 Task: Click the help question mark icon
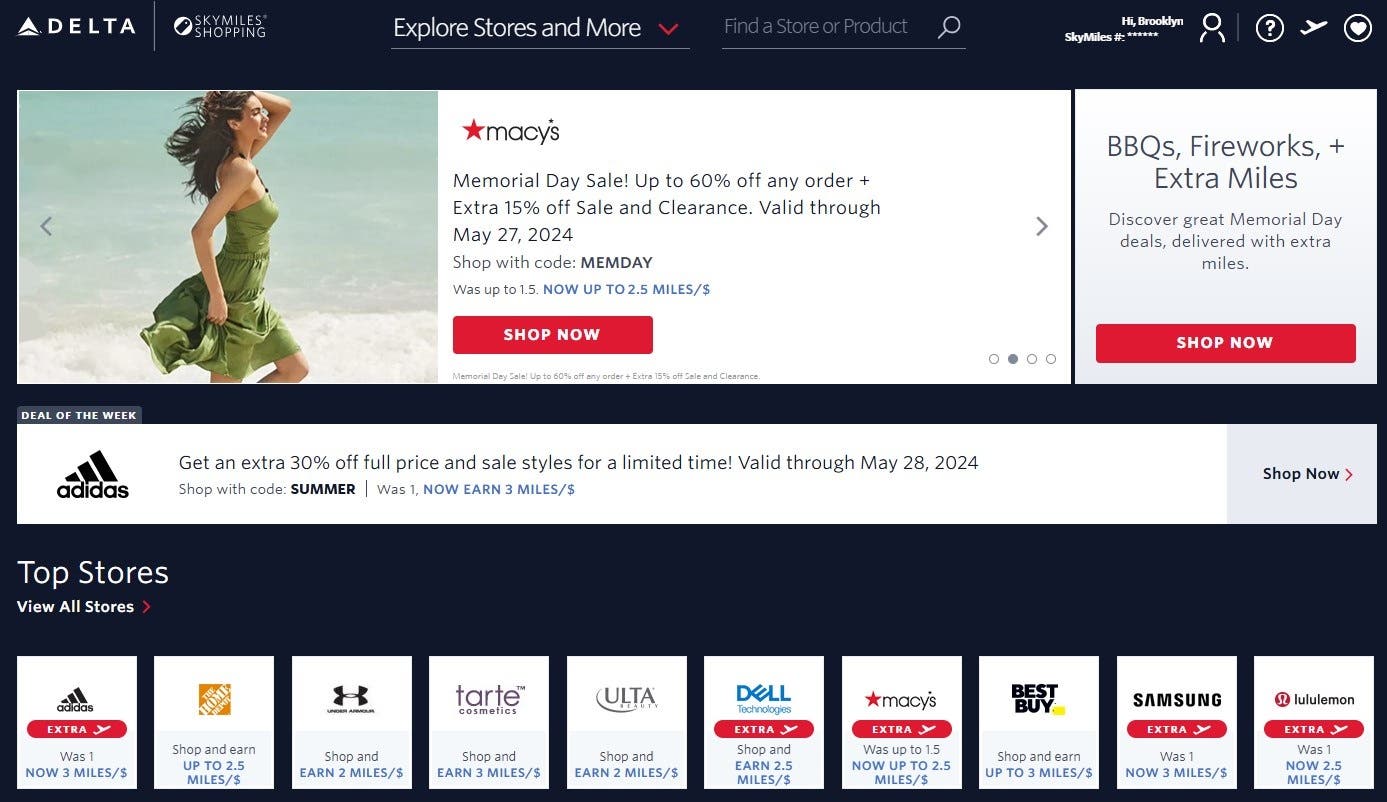1269,27
